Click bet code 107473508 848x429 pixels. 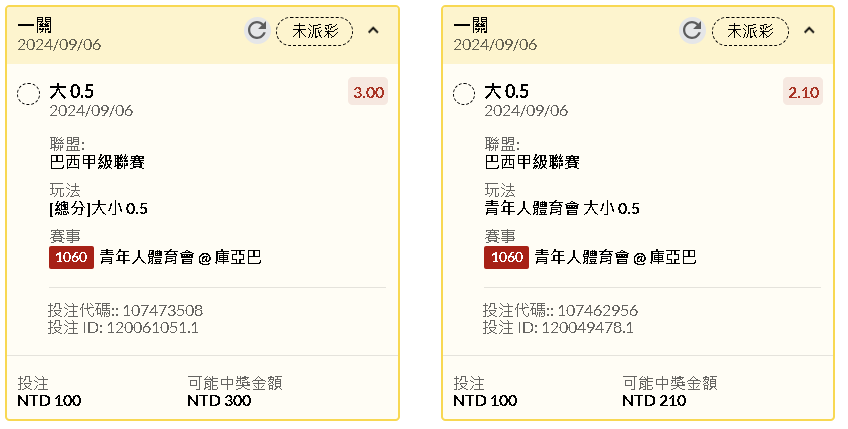[x=163, y=311]
